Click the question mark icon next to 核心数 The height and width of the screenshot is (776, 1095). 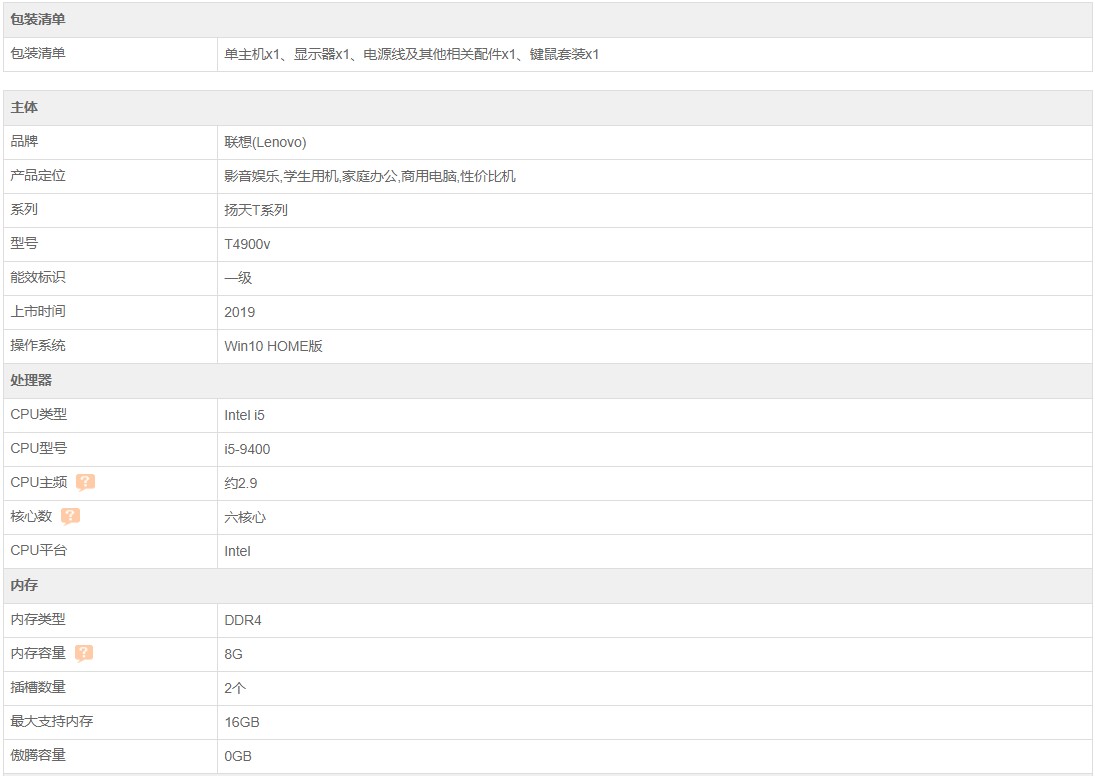[x=70, y=517]
